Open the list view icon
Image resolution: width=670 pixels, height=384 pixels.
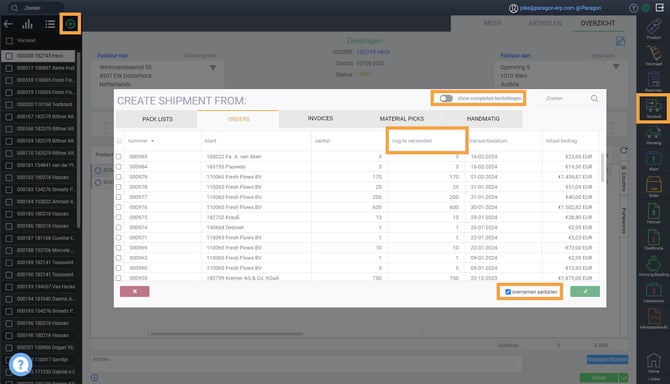coord(50,24)
